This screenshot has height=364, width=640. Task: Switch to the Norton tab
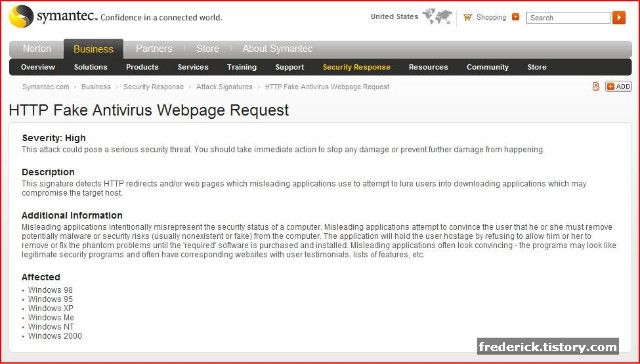(37, 49)
